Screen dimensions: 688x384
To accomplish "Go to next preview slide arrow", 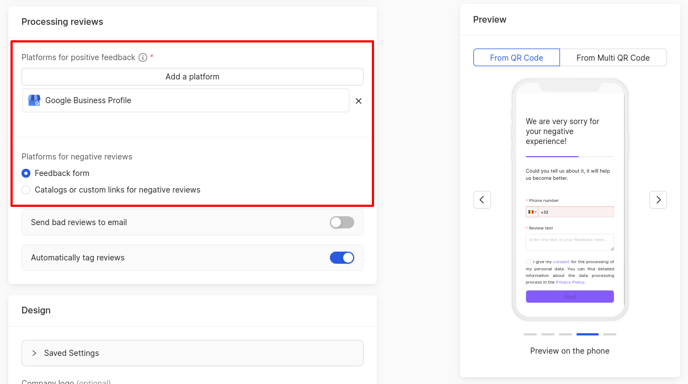I will pyautogui.click(x=658, y=200).
